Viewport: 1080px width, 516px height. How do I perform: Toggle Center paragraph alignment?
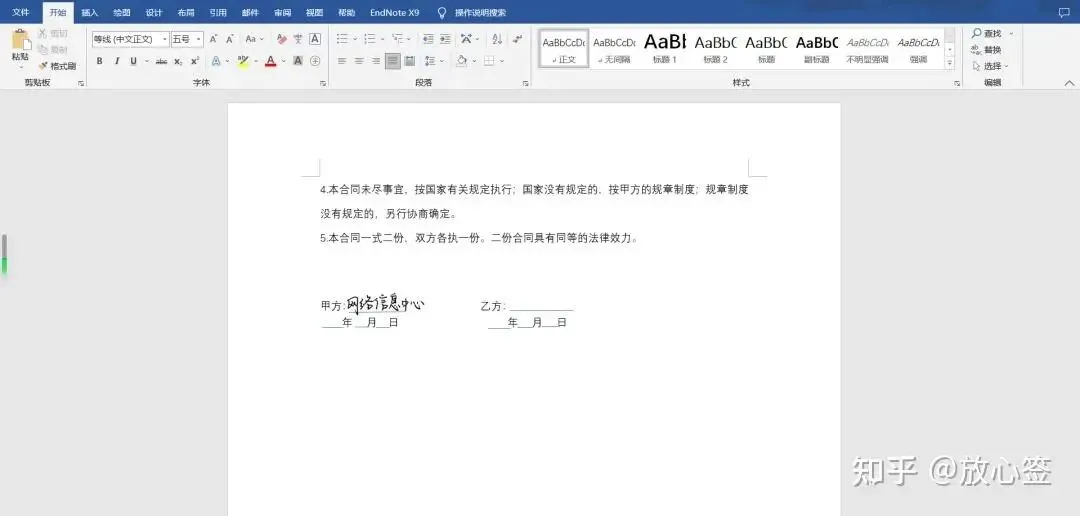pyautogui.click(x=358, y=61)
